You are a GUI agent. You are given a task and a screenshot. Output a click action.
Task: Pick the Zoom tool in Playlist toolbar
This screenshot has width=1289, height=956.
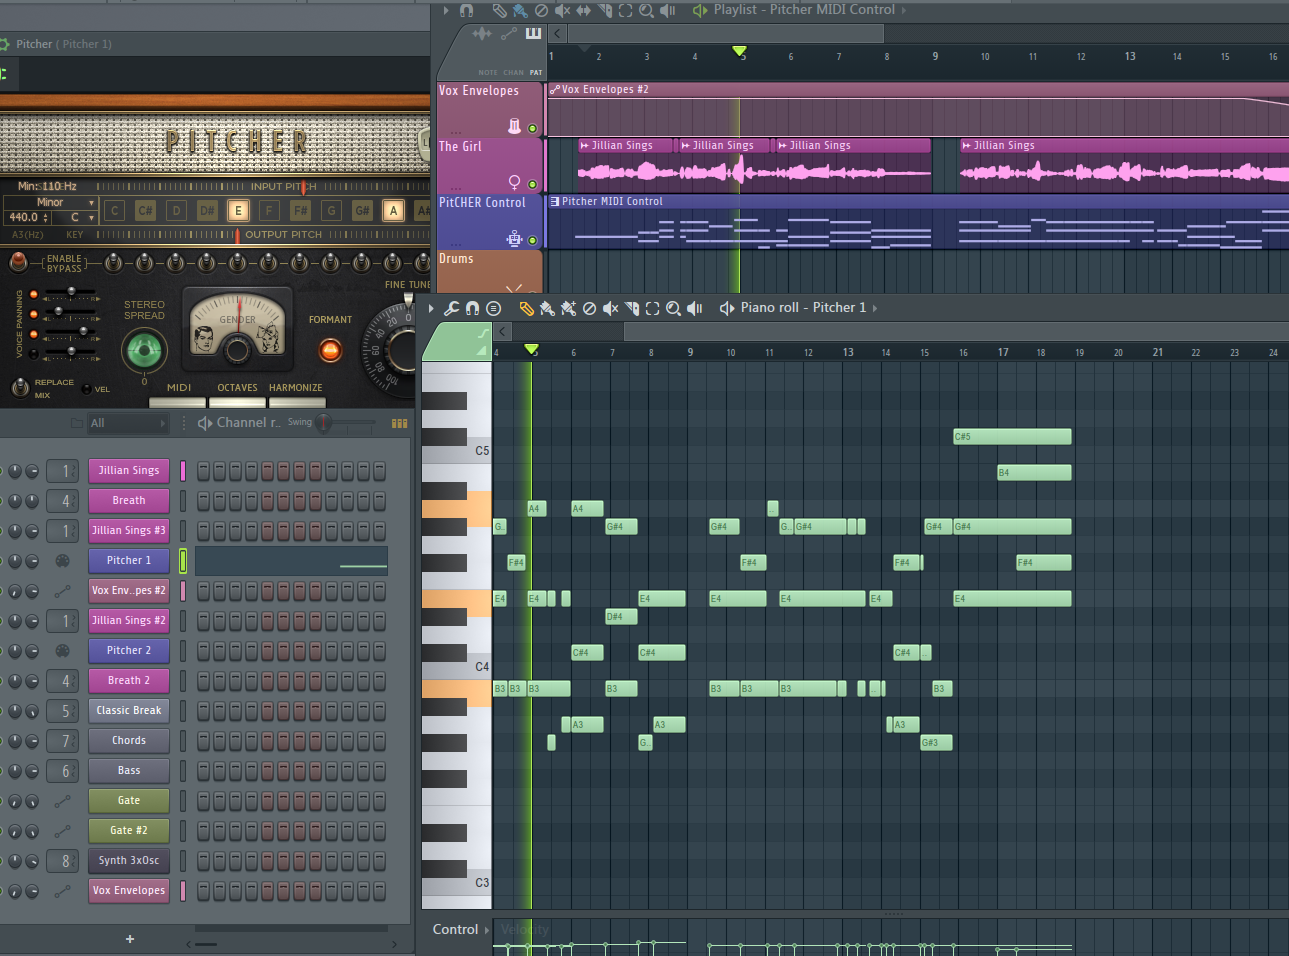[646, 10]
